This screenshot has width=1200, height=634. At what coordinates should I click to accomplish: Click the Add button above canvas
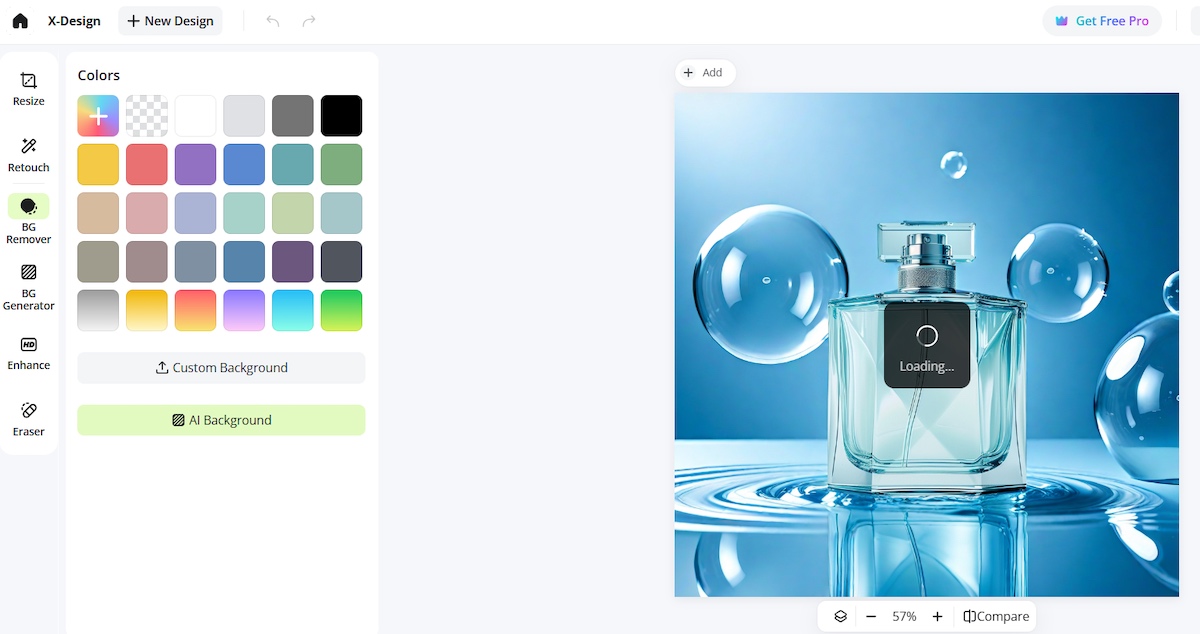pos(705,73)
